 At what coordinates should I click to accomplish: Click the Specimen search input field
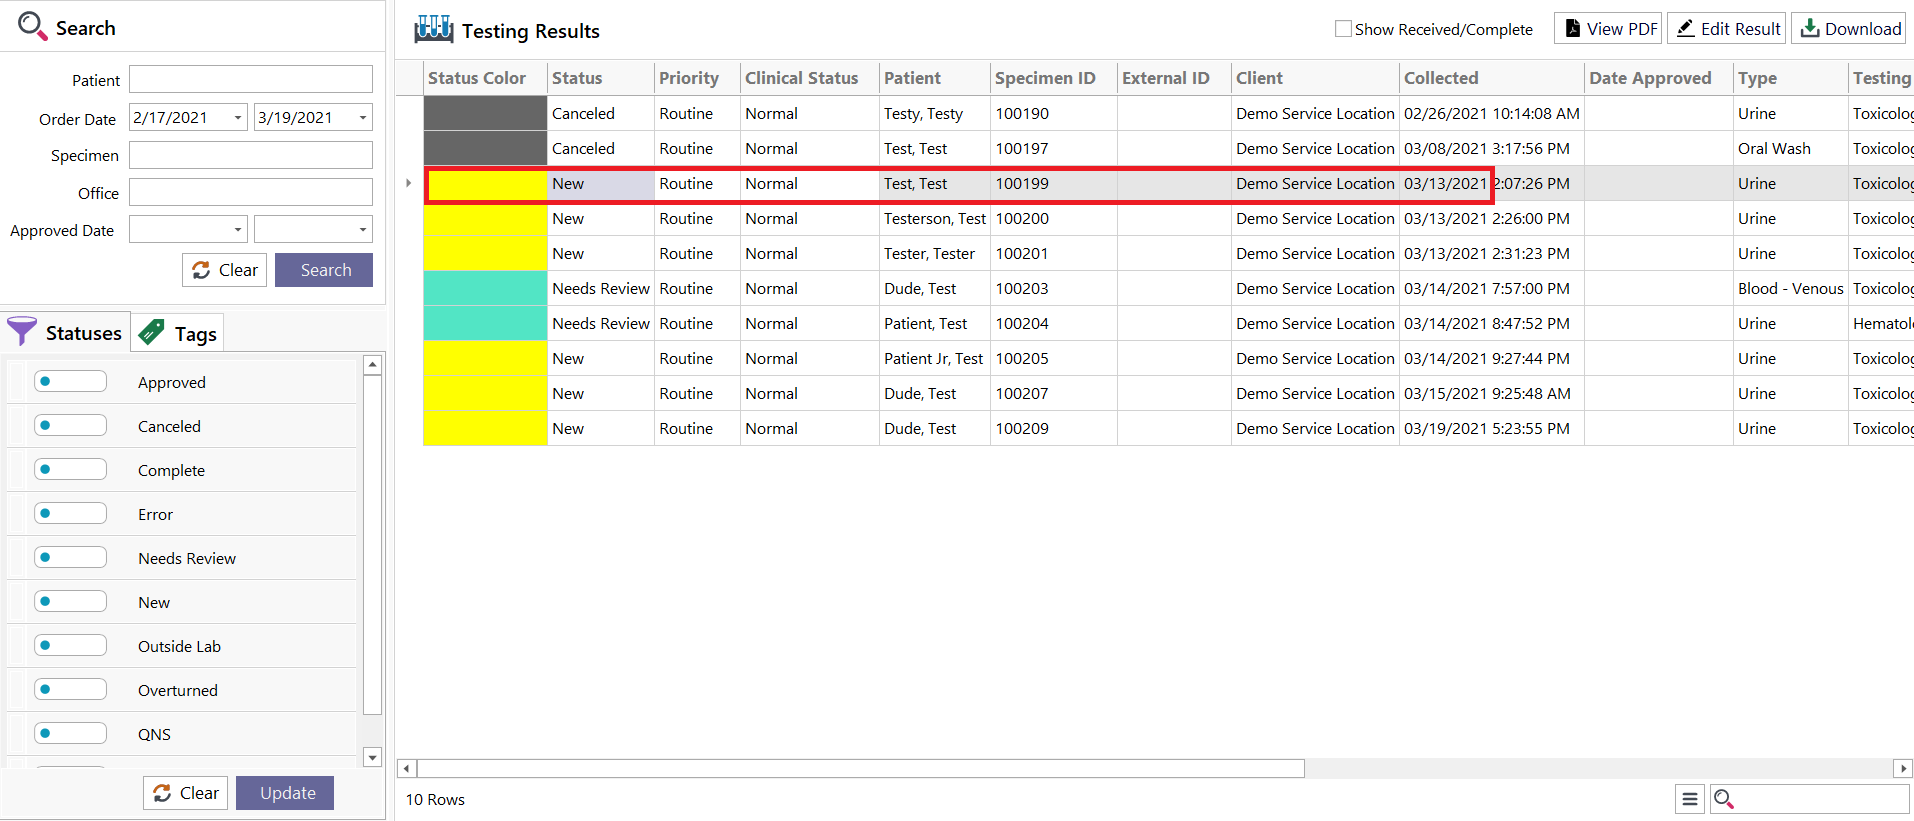(251, 155)
